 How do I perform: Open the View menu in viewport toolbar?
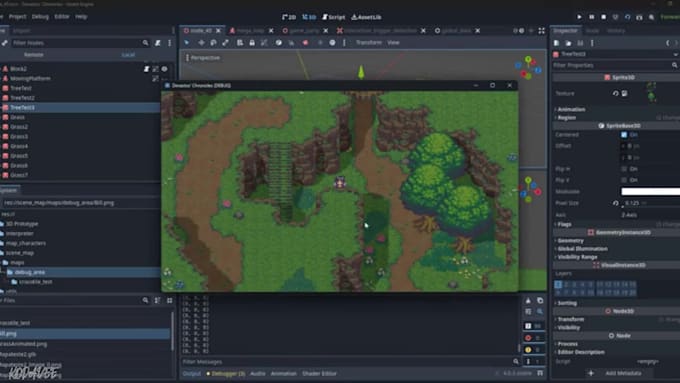(393, 43)
